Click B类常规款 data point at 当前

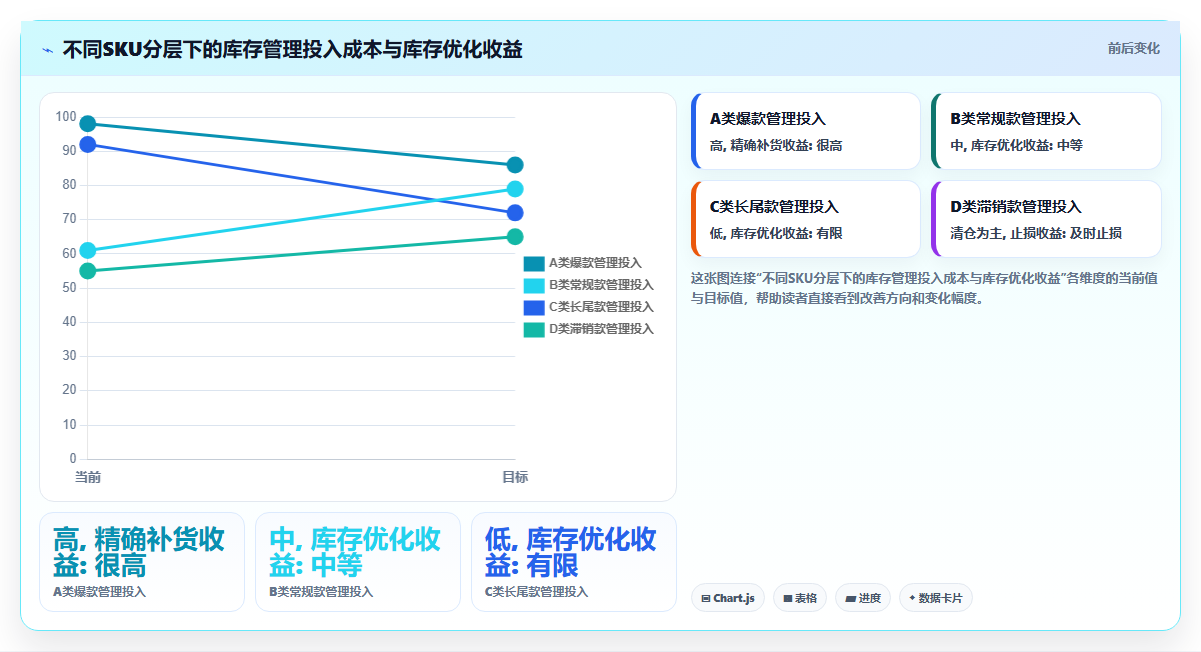87,250
